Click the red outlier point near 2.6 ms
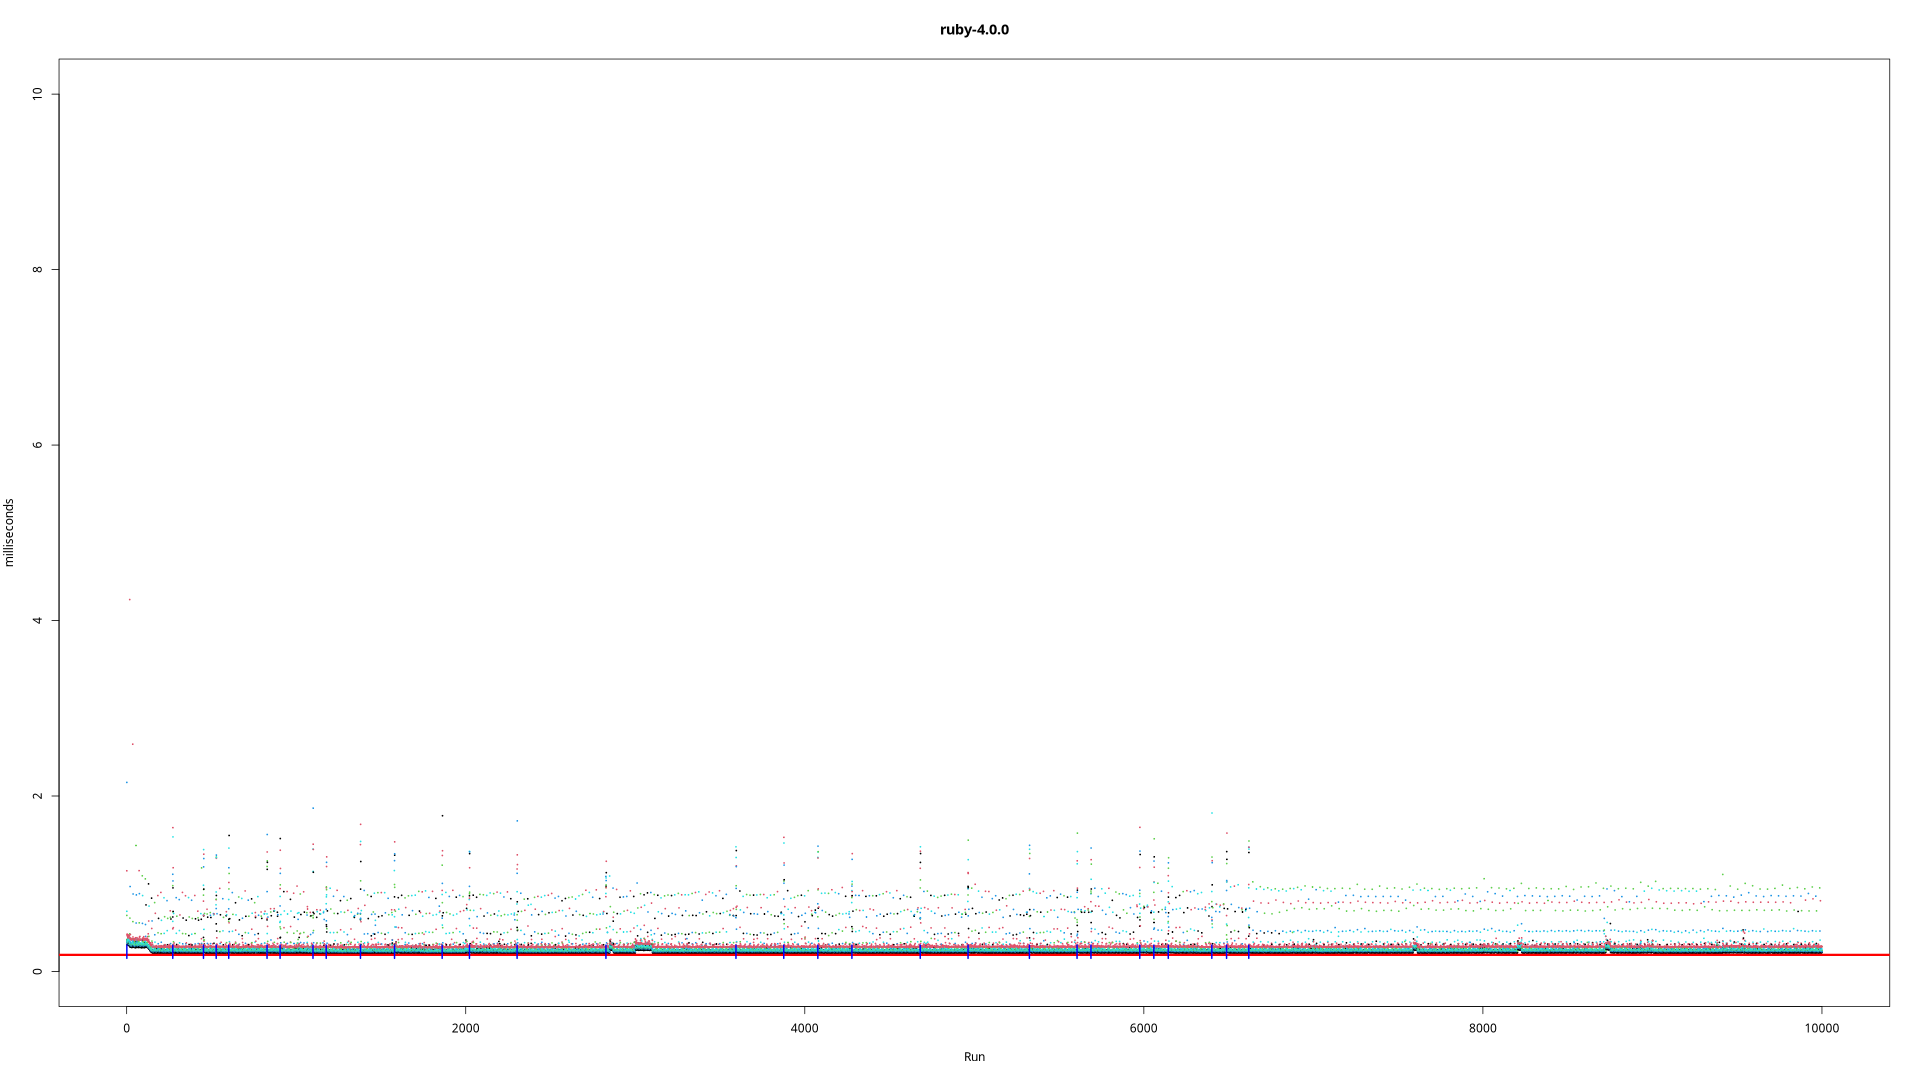This screenshot has width=1920, height=1080. coord(132,744)
